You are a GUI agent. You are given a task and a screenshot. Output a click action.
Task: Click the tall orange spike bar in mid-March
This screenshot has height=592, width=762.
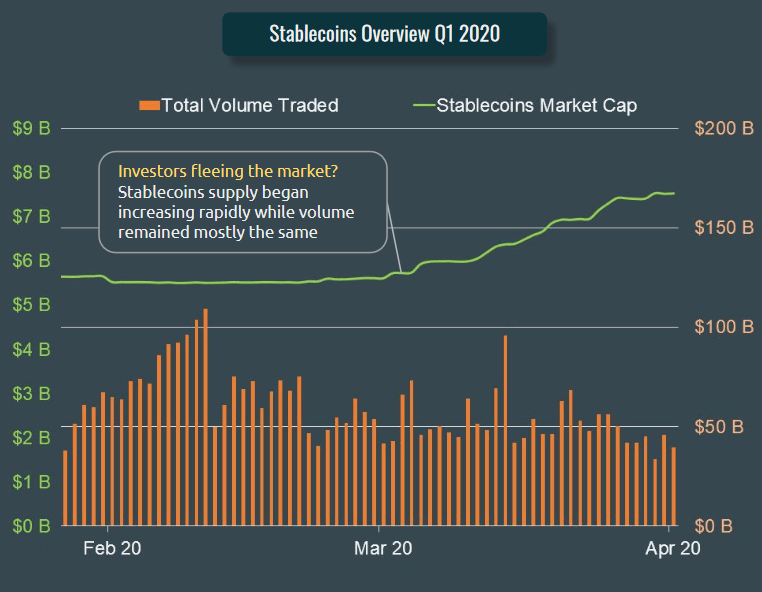(x=505, y=430)
